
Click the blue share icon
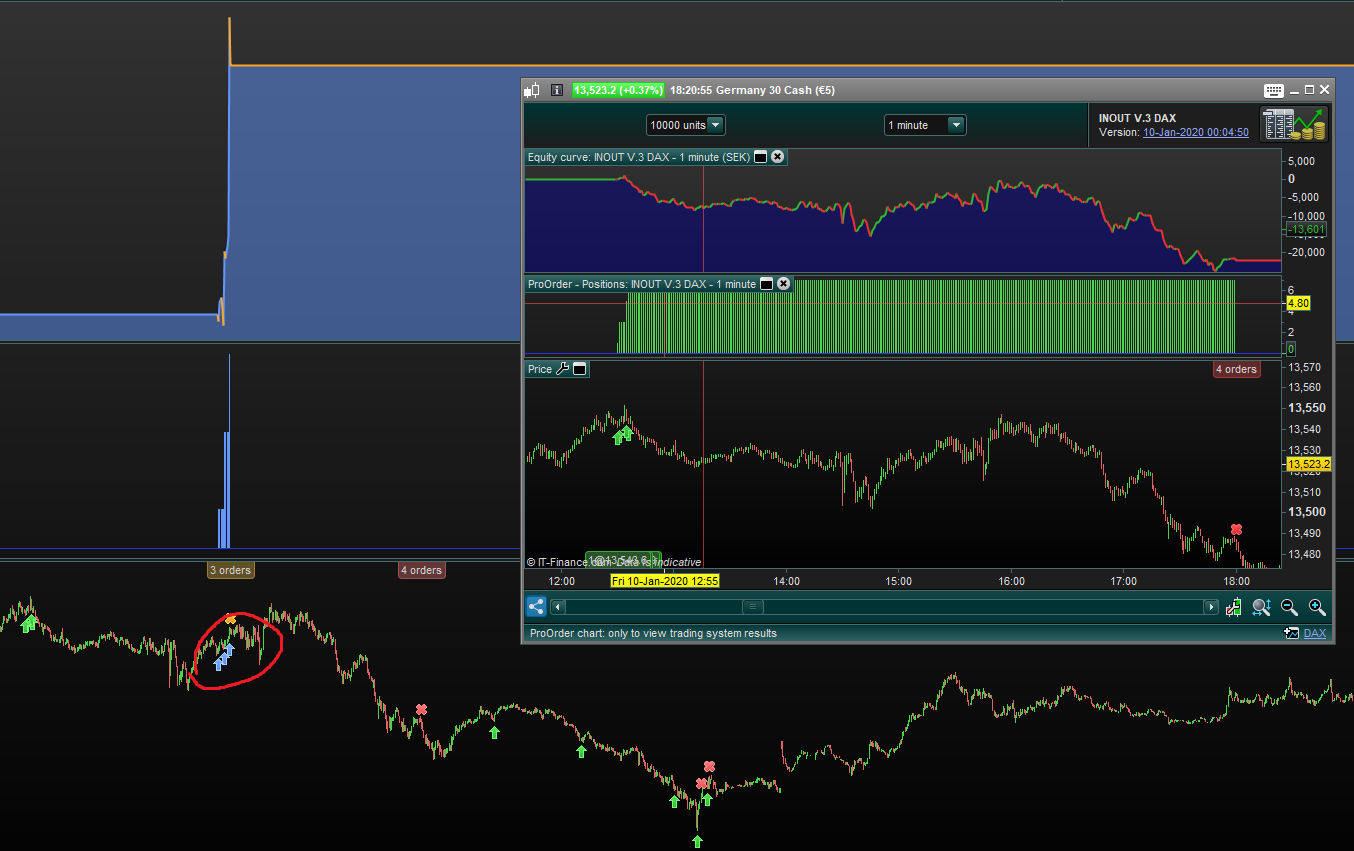coord(536,606)
